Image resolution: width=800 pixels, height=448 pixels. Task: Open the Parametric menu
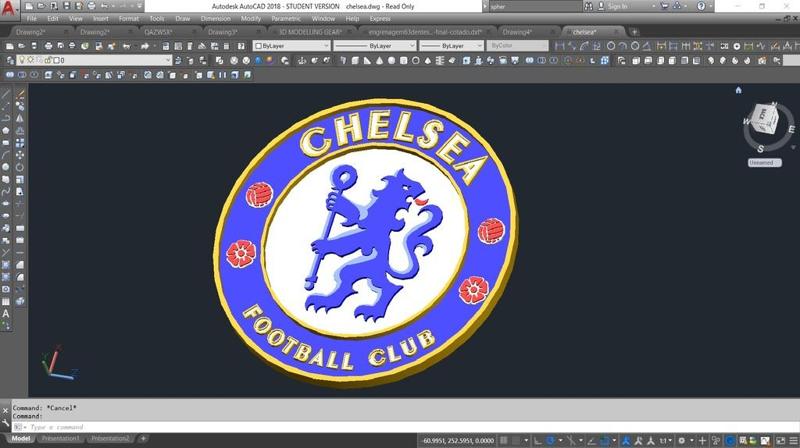click(x=286, y=19)
